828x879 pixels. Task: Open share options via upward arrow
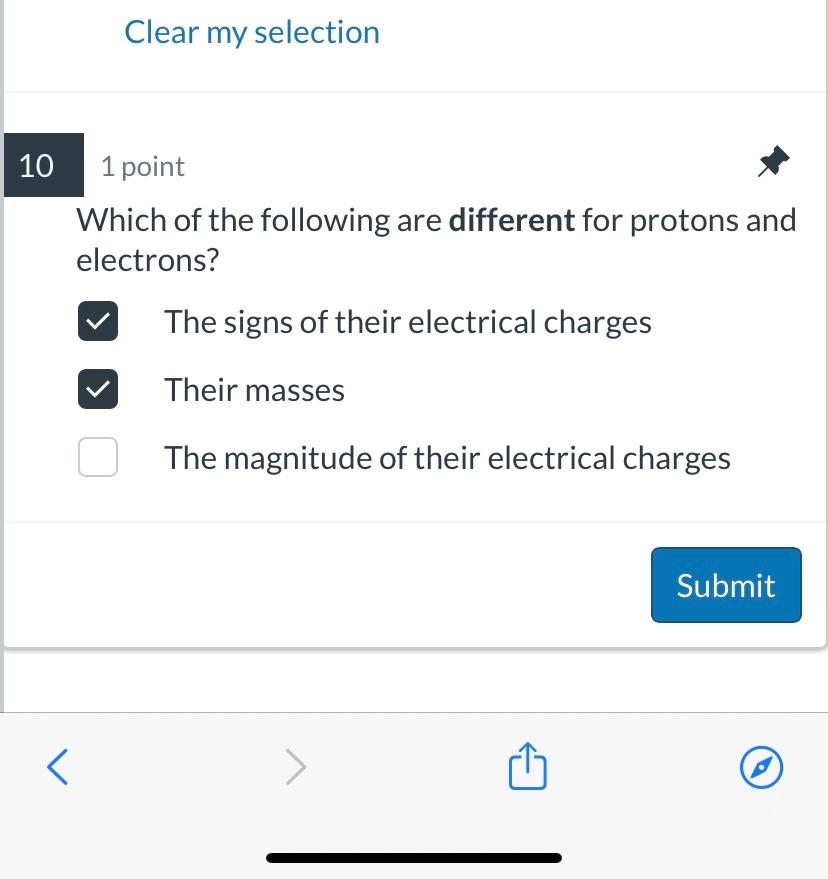coord(527,766)
